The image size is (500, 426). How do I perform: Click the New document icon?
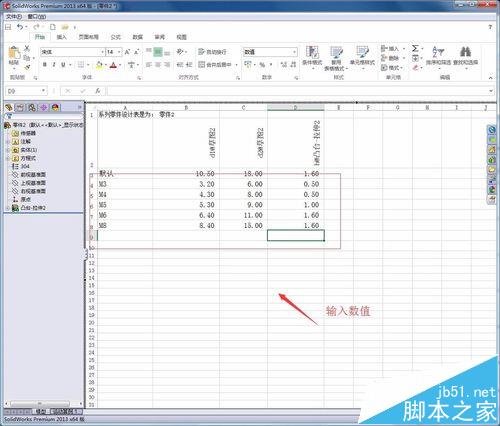53,27
